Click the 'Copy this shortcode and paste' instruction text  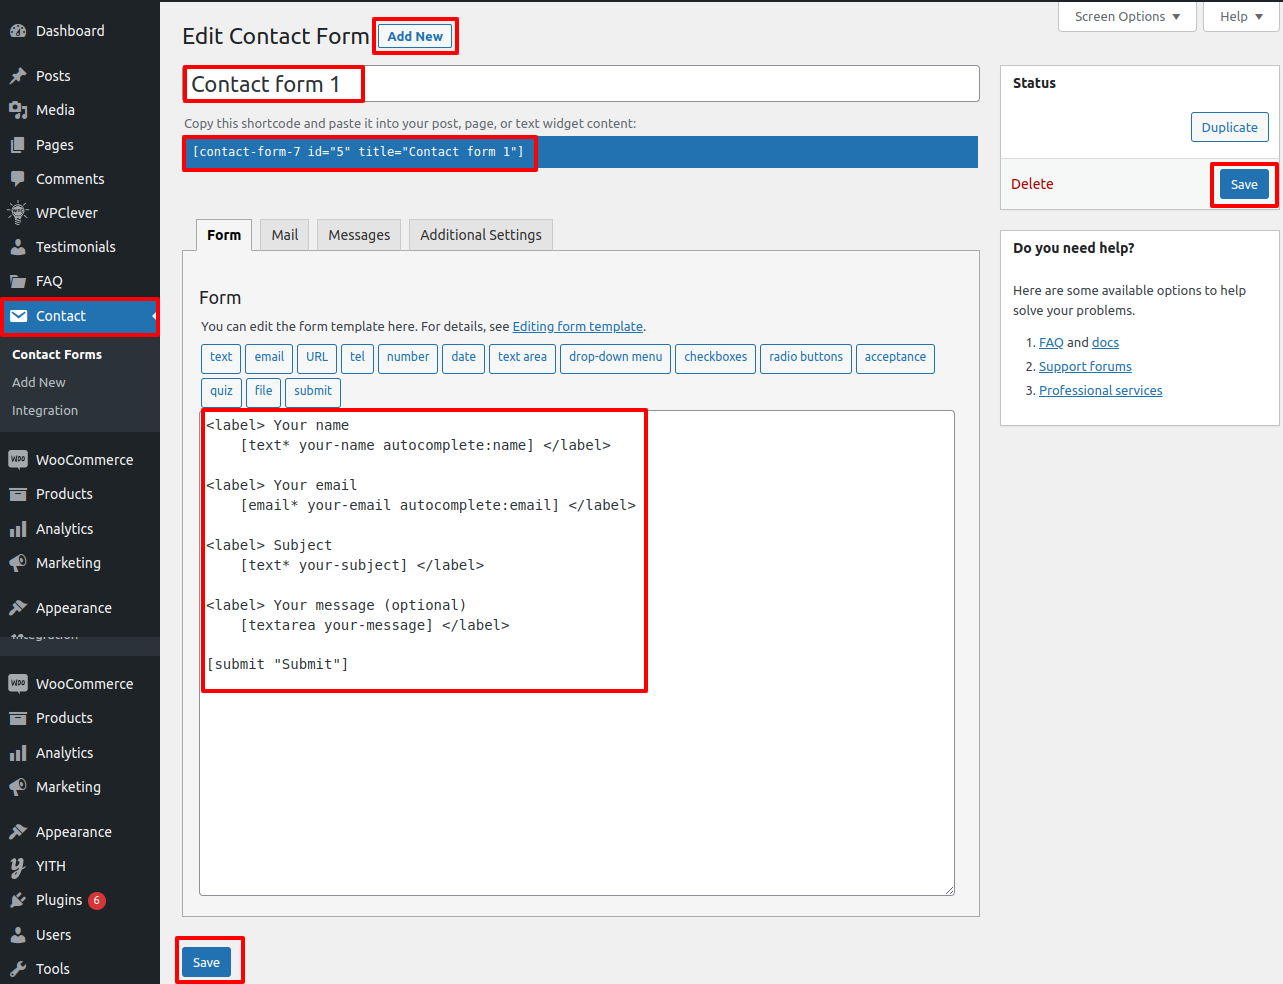[x=410, y=124]
